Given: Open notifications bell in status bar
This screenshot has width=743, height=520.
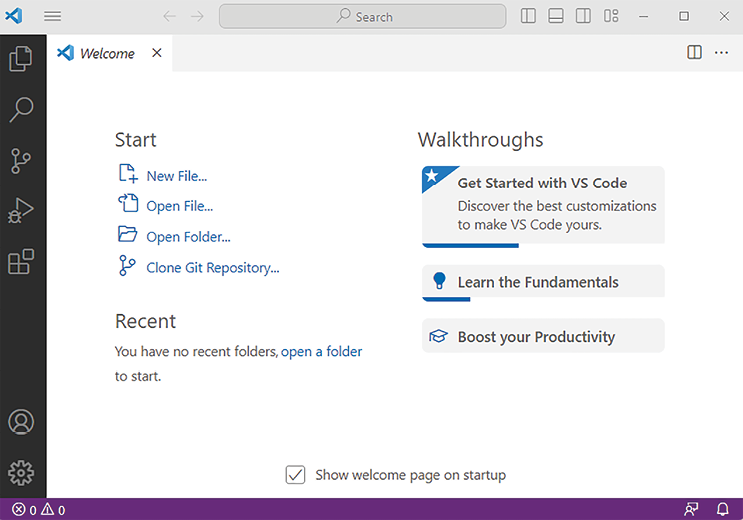Looking at the screenshot, I should tap(723, 510).
